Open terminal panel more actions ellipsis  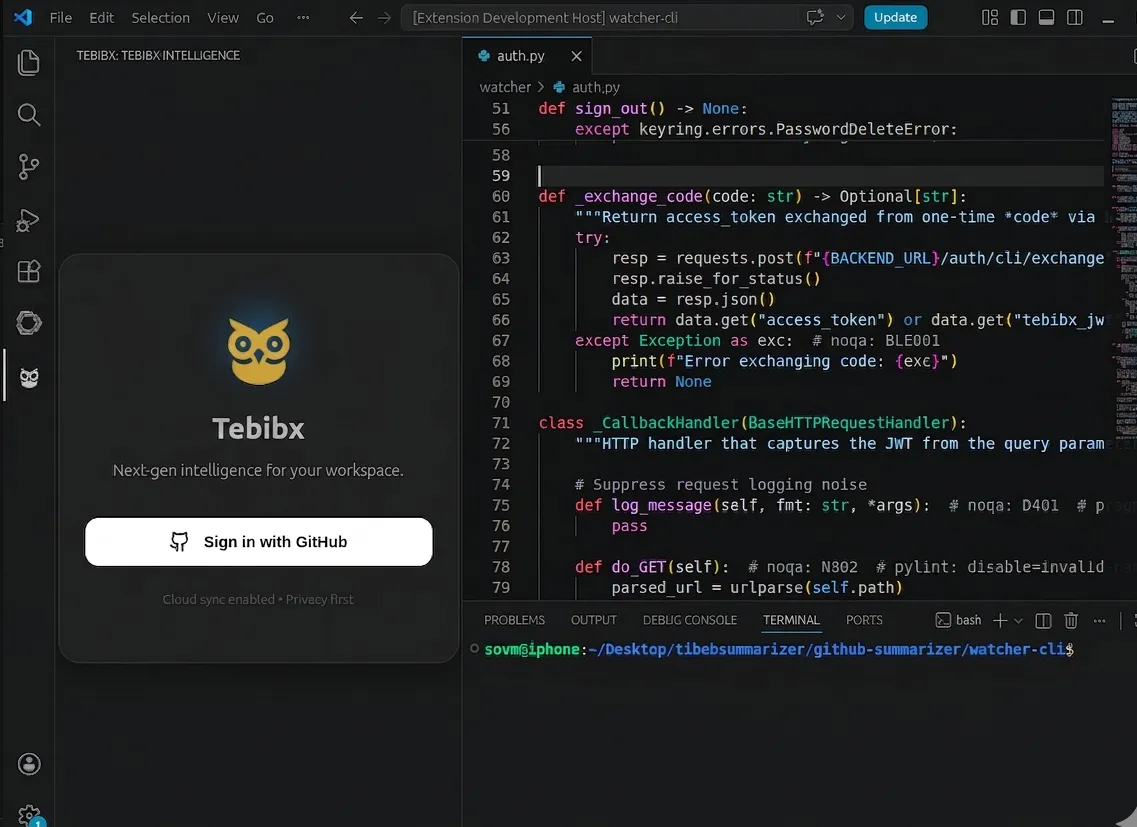click(x=1099, y=620)
